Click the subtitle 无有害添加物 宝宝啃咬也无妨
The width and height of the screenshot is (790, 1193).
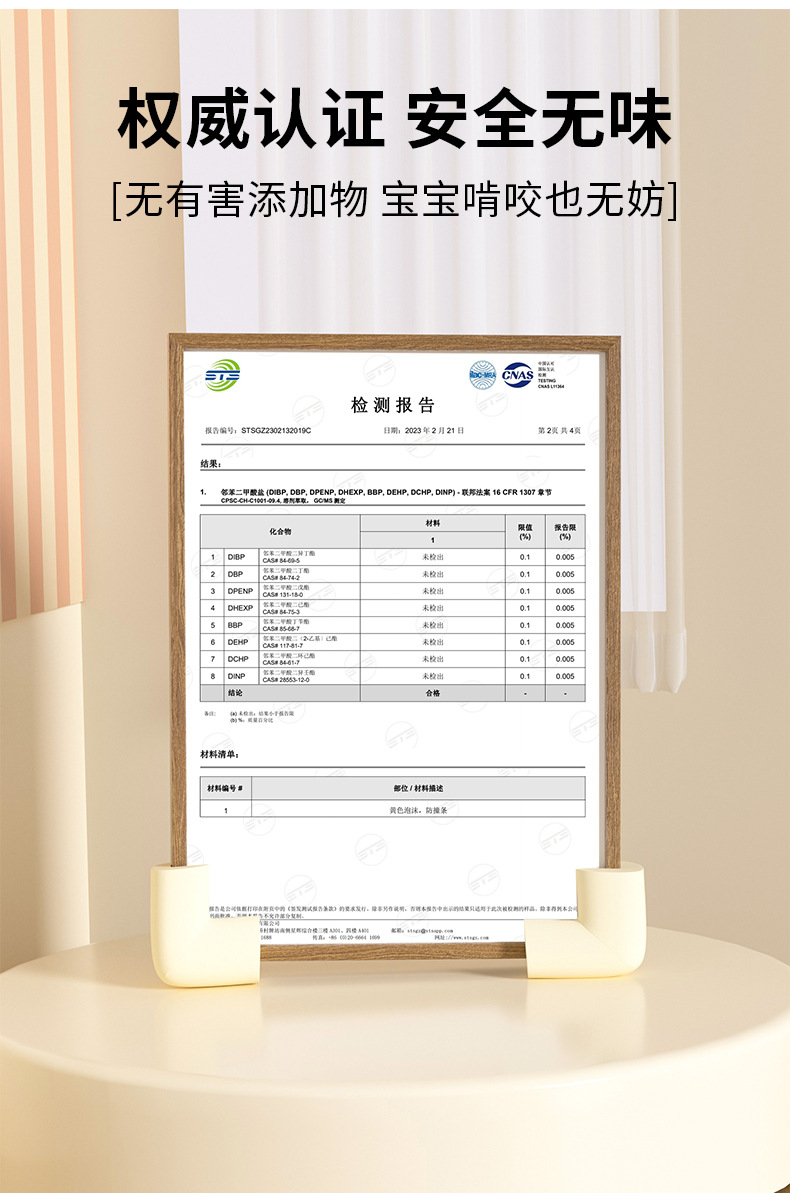(x=394, y=201)
